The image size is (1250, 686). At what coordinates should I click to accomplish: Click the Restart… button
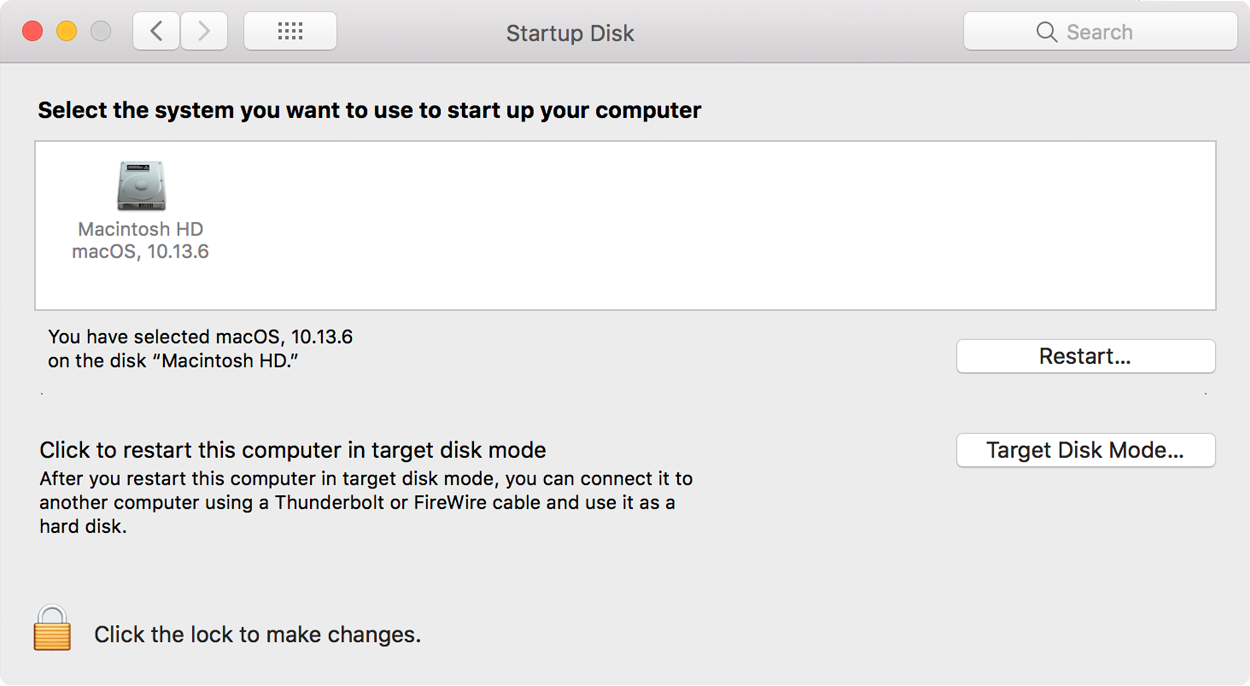tap(1085, 357)
